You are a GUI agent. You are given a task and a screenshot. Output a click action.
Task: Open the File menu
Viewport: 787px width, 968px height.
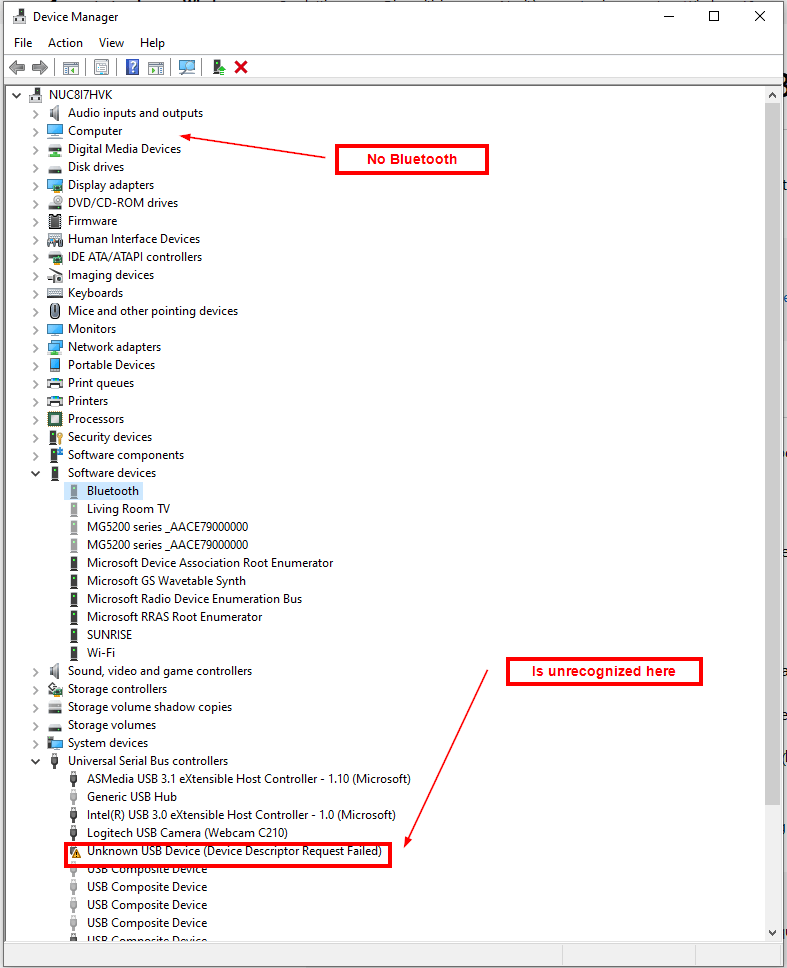click(x=23, y=43)
